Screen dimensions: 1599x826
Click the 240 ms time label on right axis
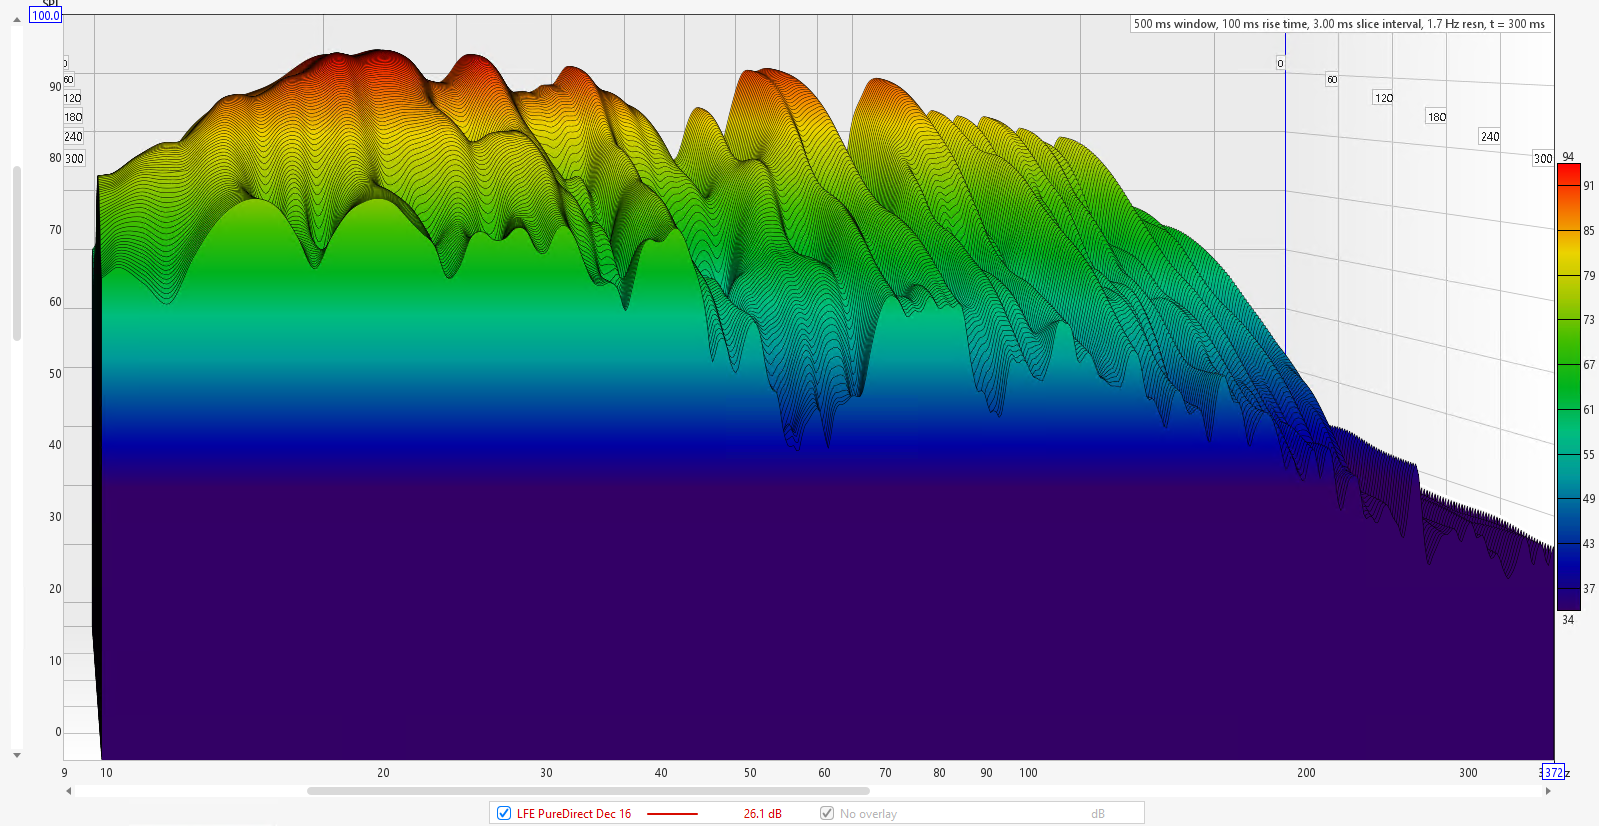(1489, 137)
